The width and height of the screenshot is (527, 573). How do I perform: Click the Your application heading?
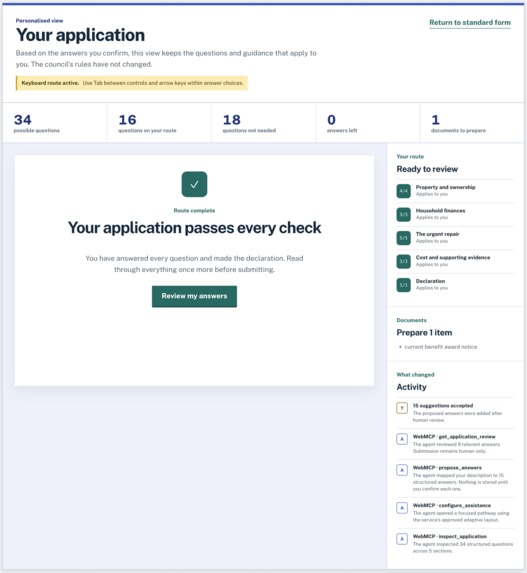80,35
